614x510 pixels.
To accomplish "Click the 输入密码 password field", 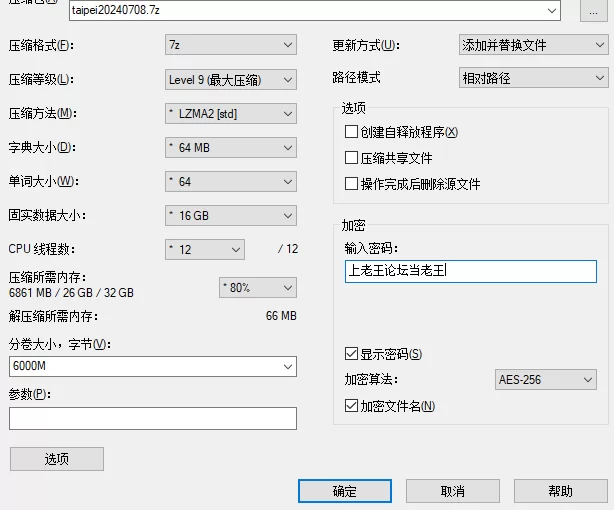I will [471, 271].
